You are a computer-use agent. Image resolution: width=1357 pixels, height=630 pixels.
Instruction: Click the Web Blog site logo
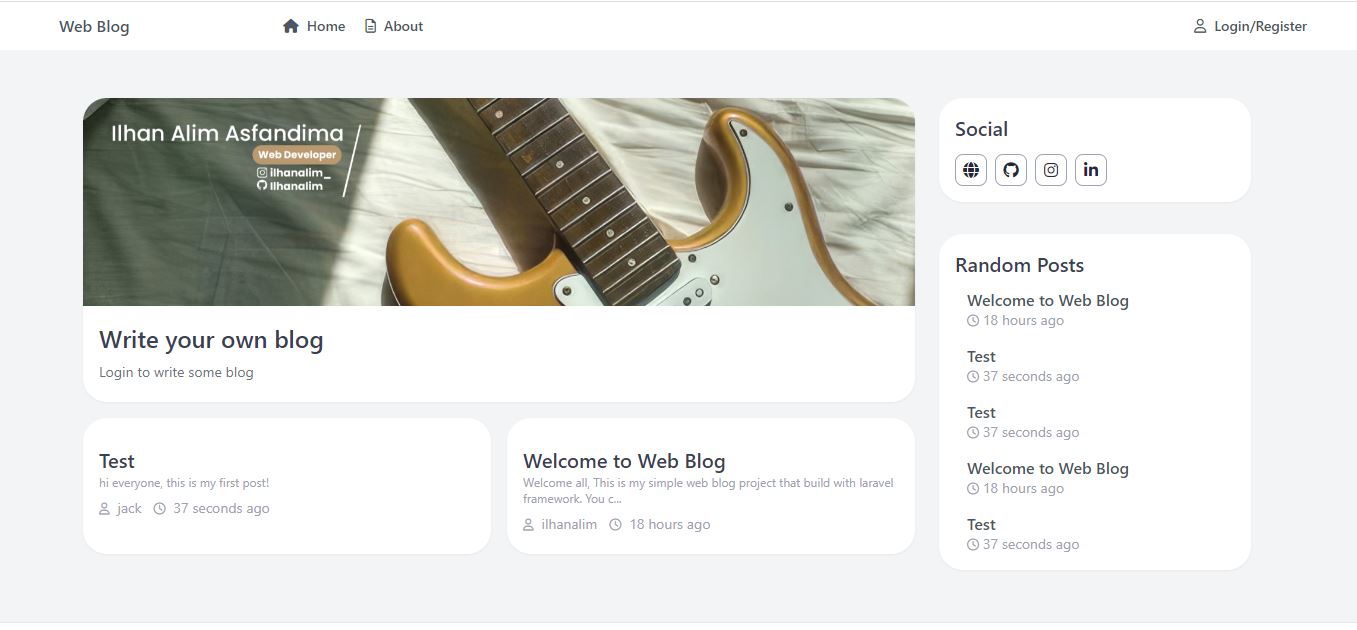[94, 26]
